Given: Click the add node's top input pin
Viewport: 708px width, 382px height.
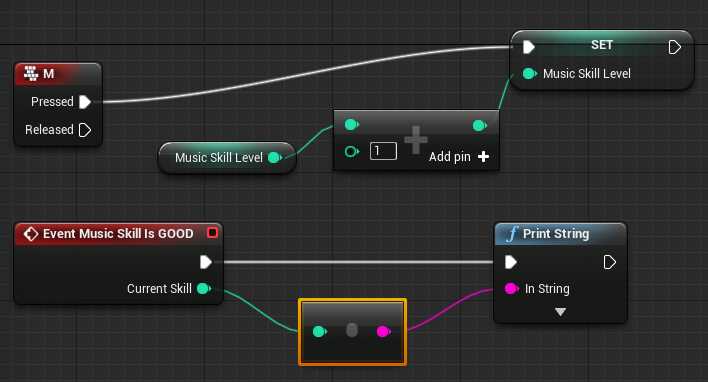Looking at the screenshot, I should pos(351,124).
